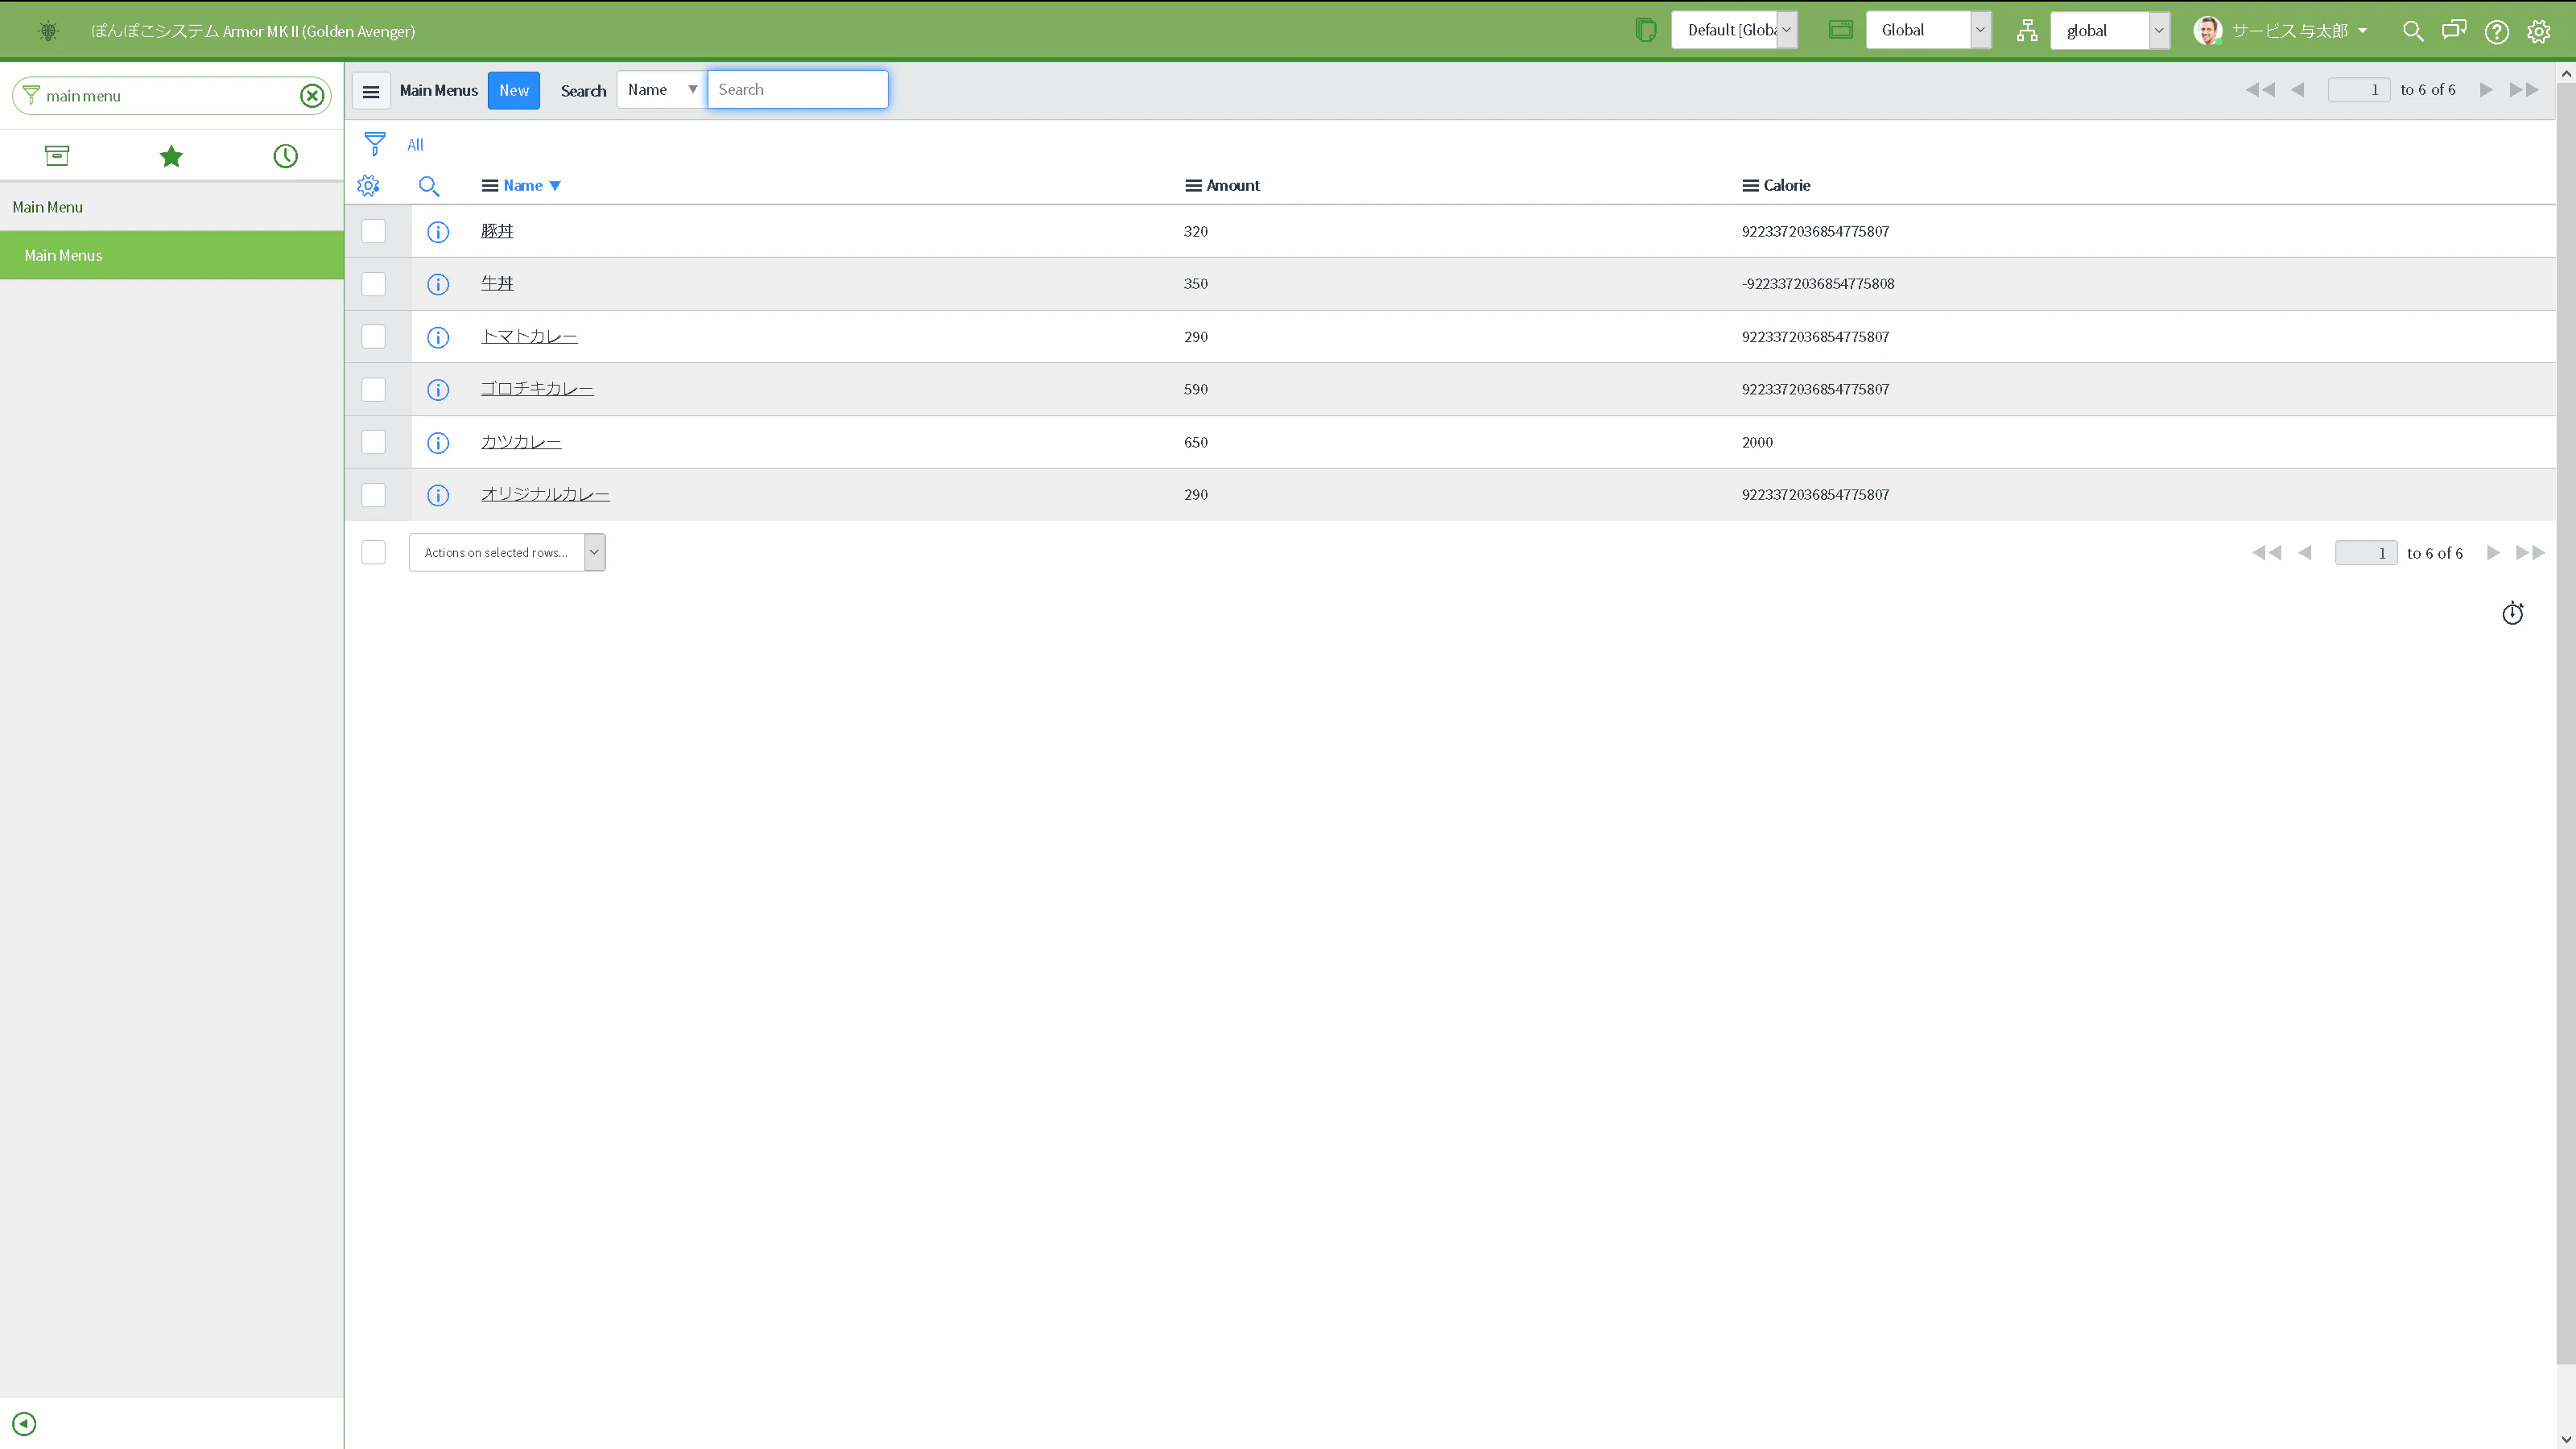The height and width of the screenshot is (1449, 2576).
Task: Open response time stopwatch icon
Action: tap(2513, 613)
